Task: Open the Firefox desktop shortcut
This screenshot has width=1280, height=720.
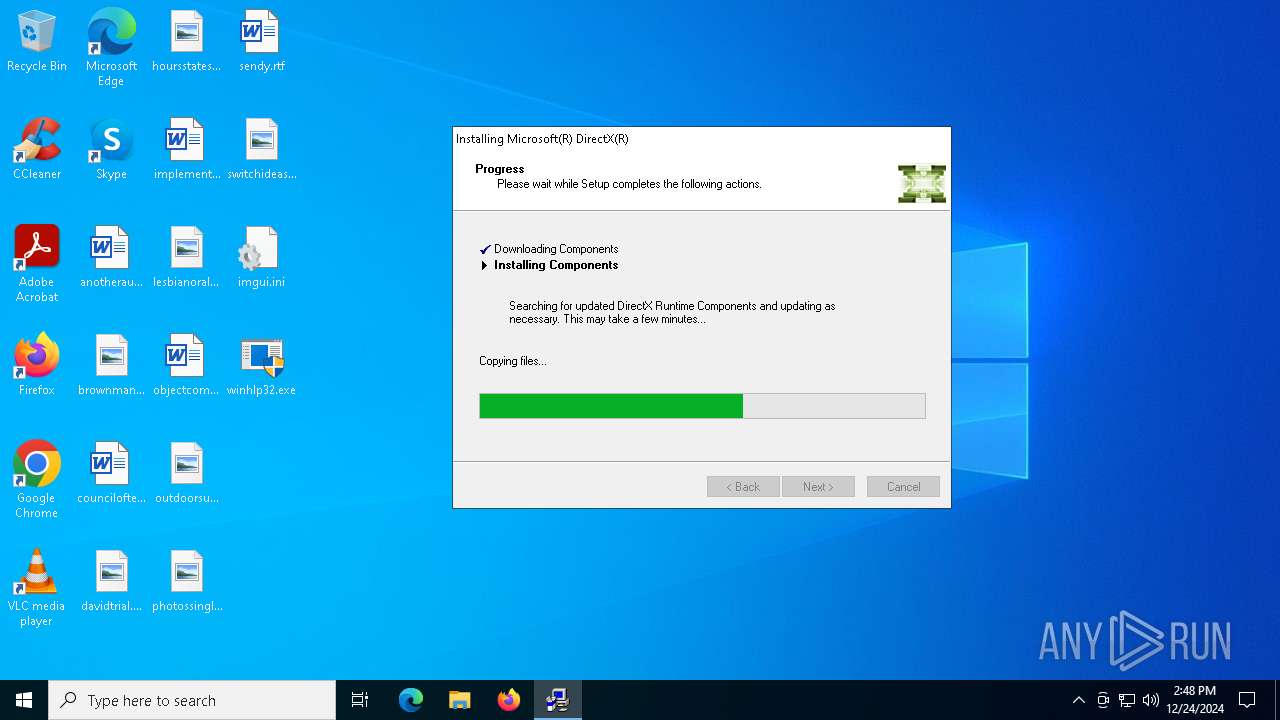Action: pyautogui.click(x=37, y=366)
